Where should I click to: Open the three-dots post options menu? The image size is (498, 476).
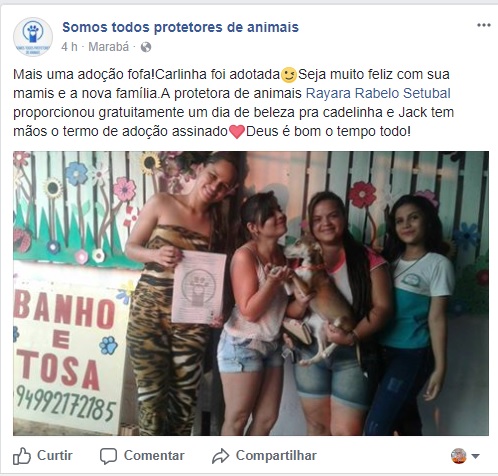[x=484, y=25]
